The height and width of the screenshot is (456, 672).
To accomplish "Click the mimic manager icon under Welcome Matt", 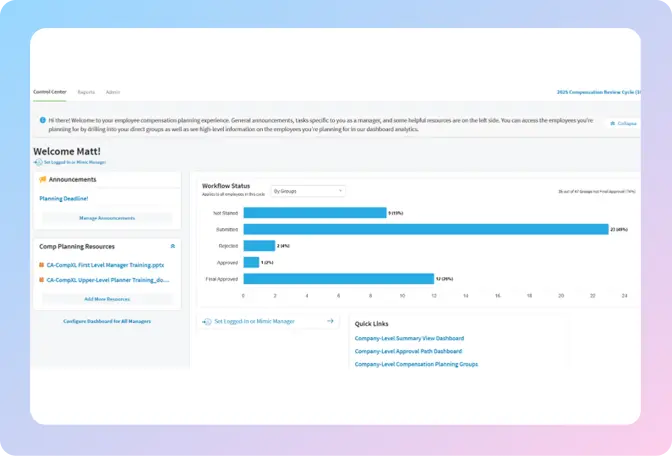I will point(38,162).
